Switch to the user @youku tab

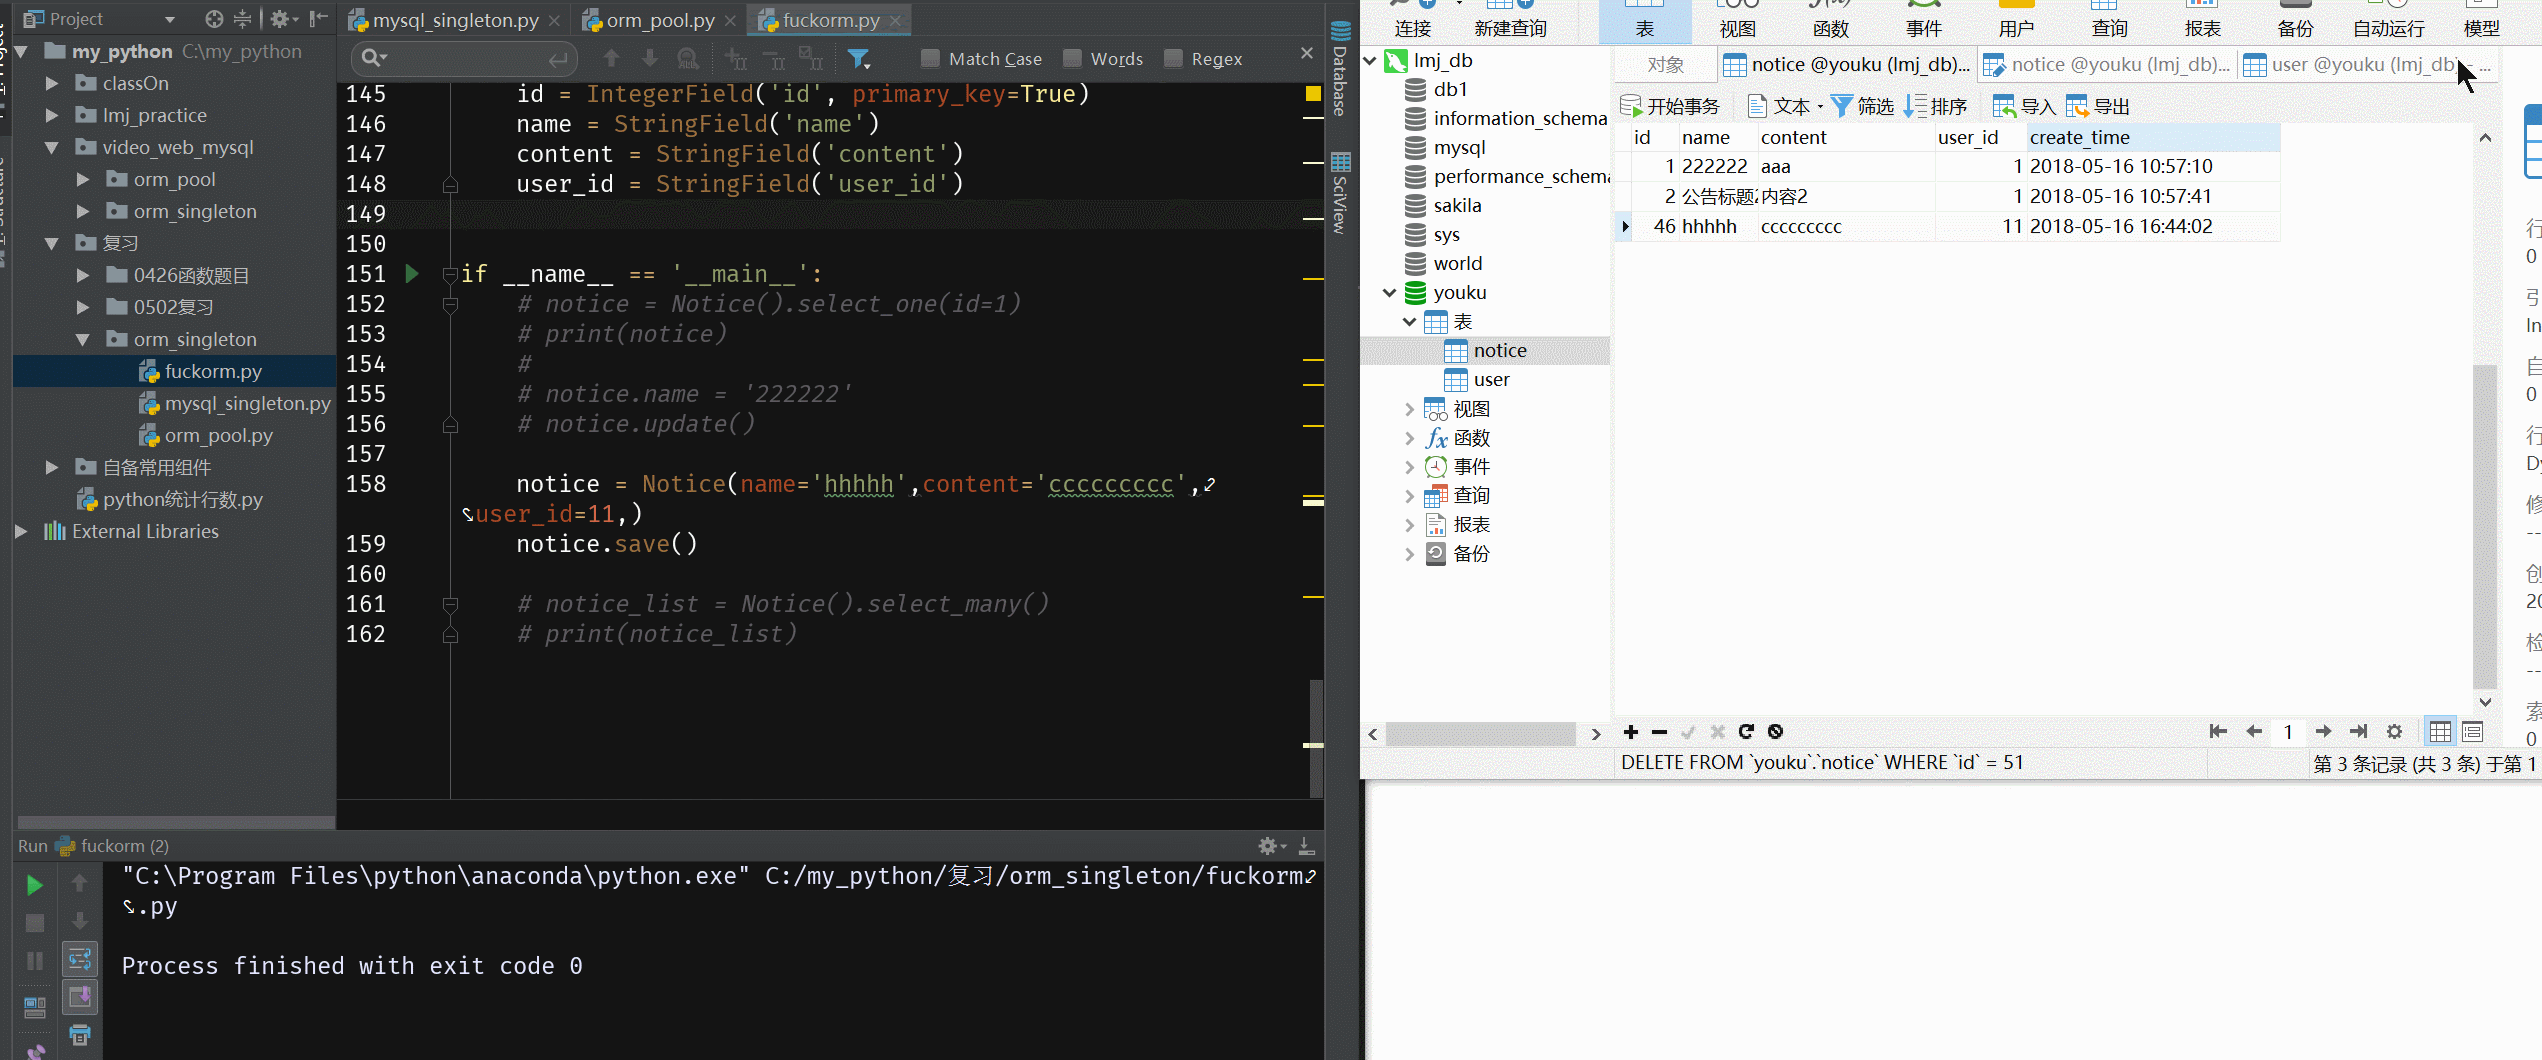[2350, 65]
